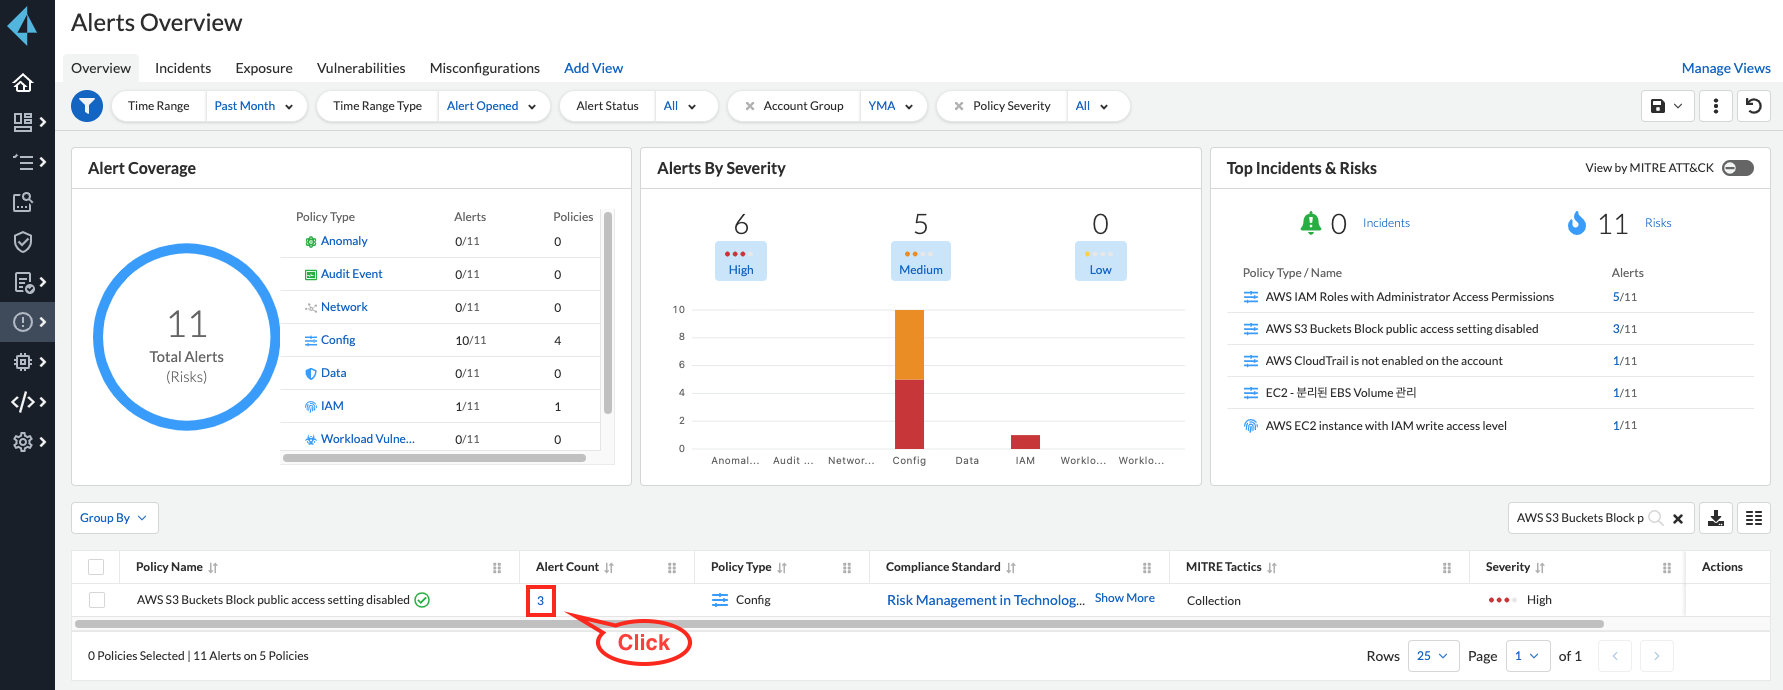Screen dimensions: 1783x690
Task: Open the code security sidebar icon
Action: click(23, 402)
